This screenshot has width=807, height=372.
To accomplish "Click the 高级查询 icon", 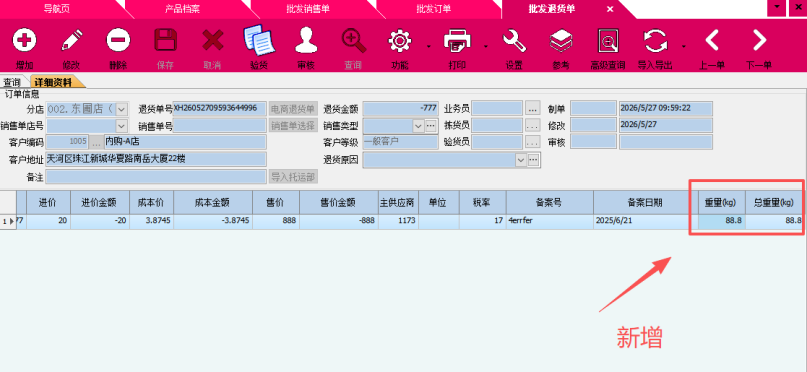I will click(608, 40).
